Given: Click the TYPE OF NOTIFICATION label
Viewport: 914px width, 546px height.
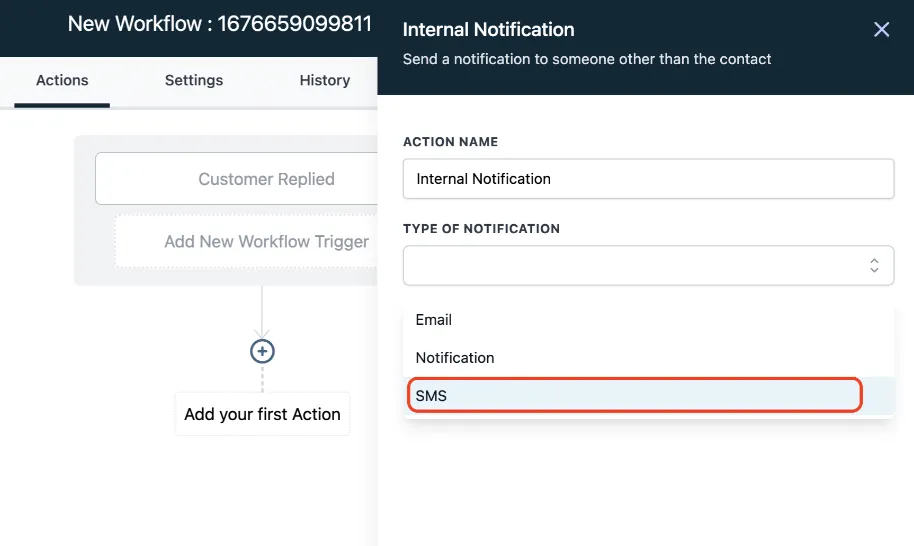Looking at the screenshot, I should click(481, 228).
